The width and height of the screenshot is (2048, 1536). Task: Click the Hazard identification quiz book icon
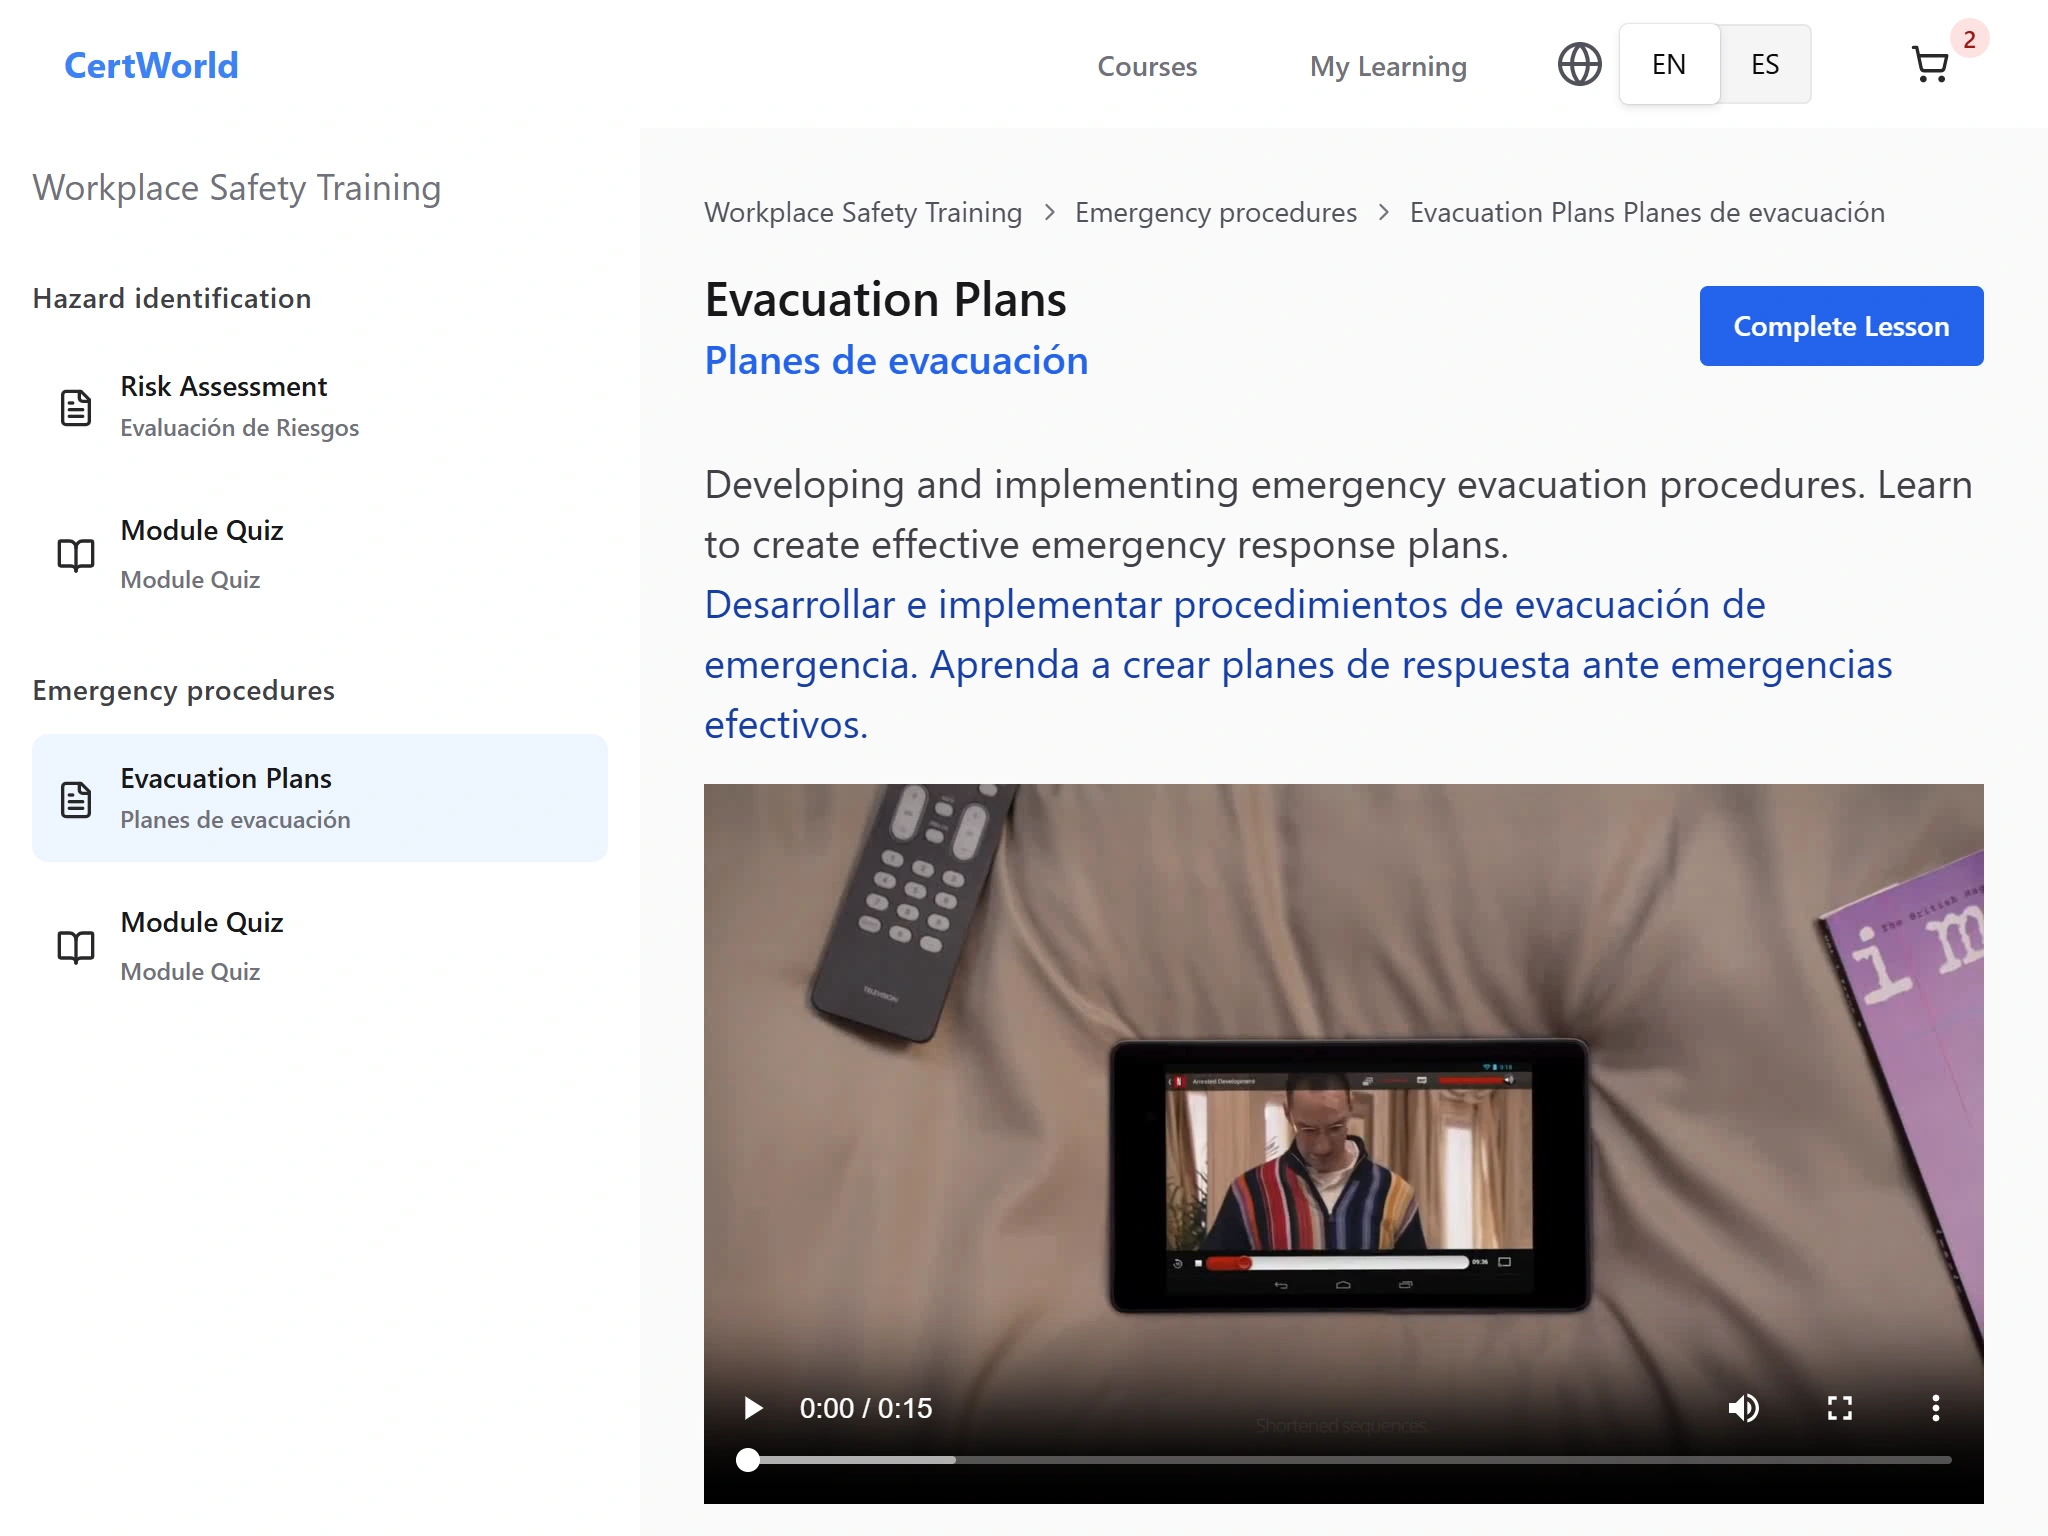pyautogui.click(x=76, y=554)
